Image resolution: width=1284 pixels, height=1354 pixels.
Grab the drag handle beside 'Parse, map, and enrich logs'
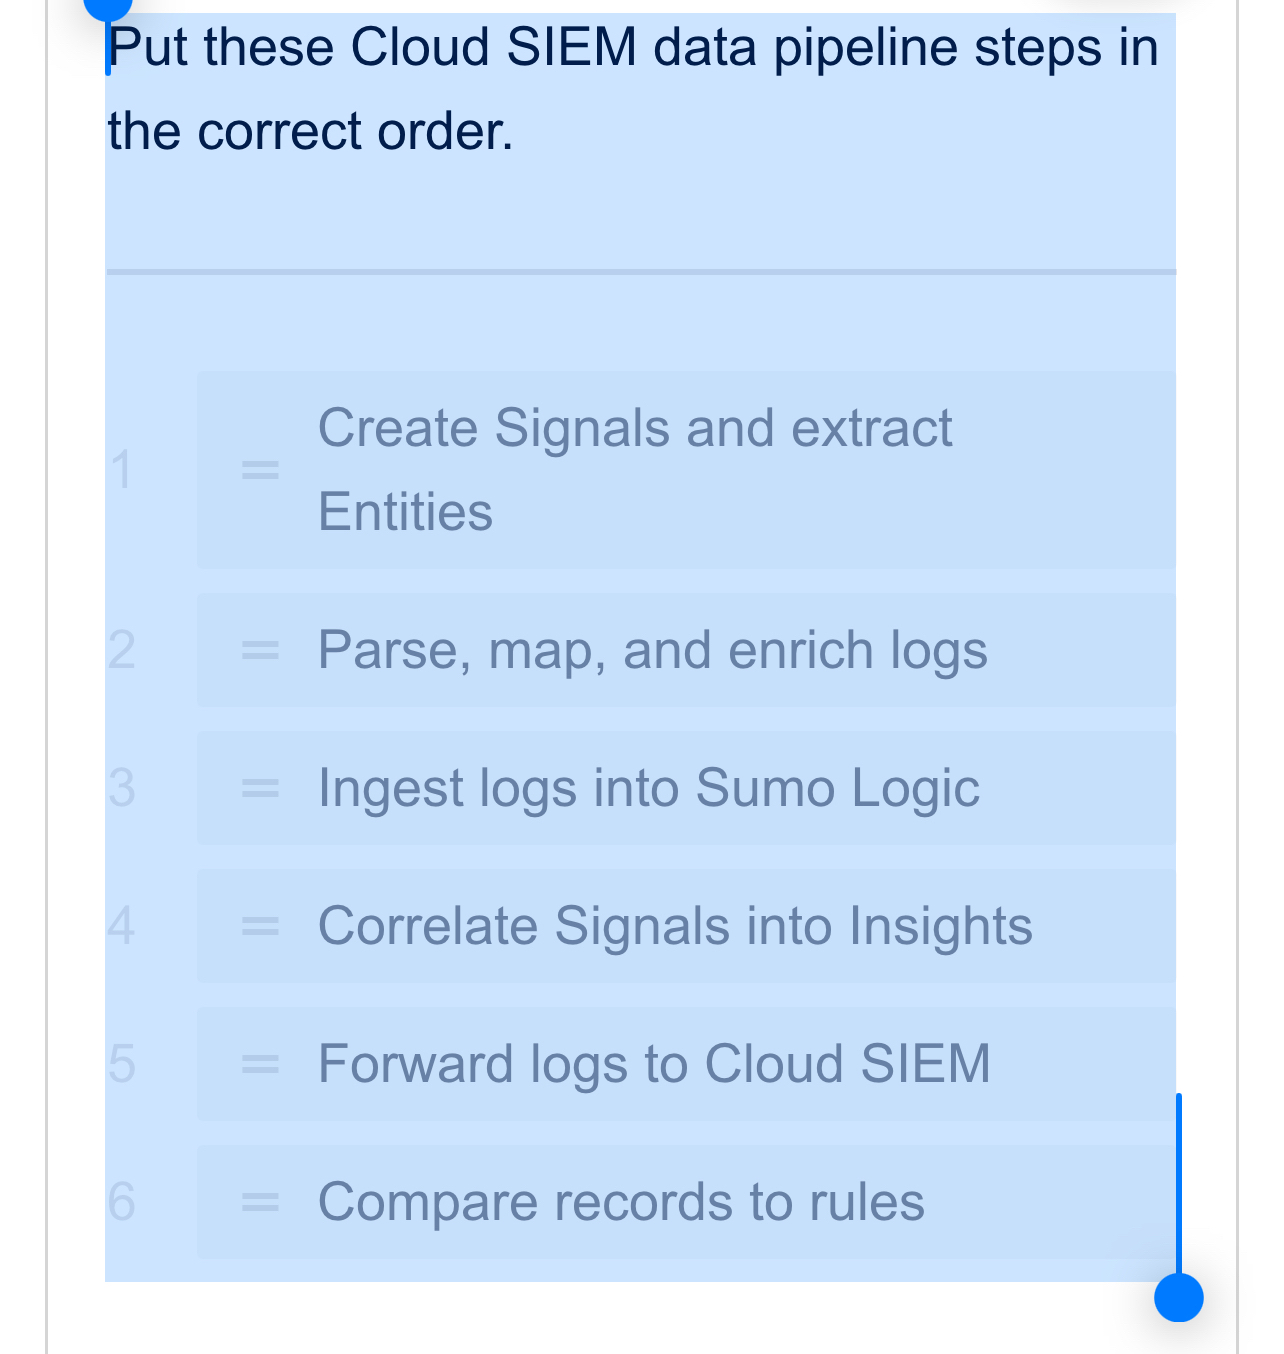pos(258,650)
